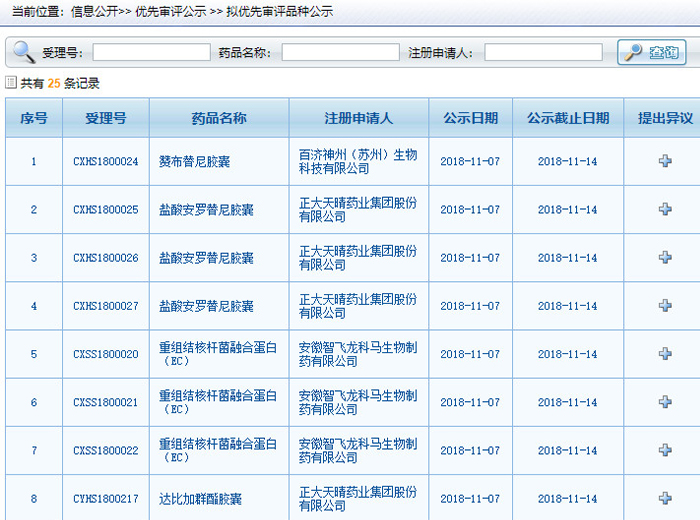Click date 2018-11-07 in row 1
Screen dimensions: 700x520
pyautogui.click(x=470, y=161)
